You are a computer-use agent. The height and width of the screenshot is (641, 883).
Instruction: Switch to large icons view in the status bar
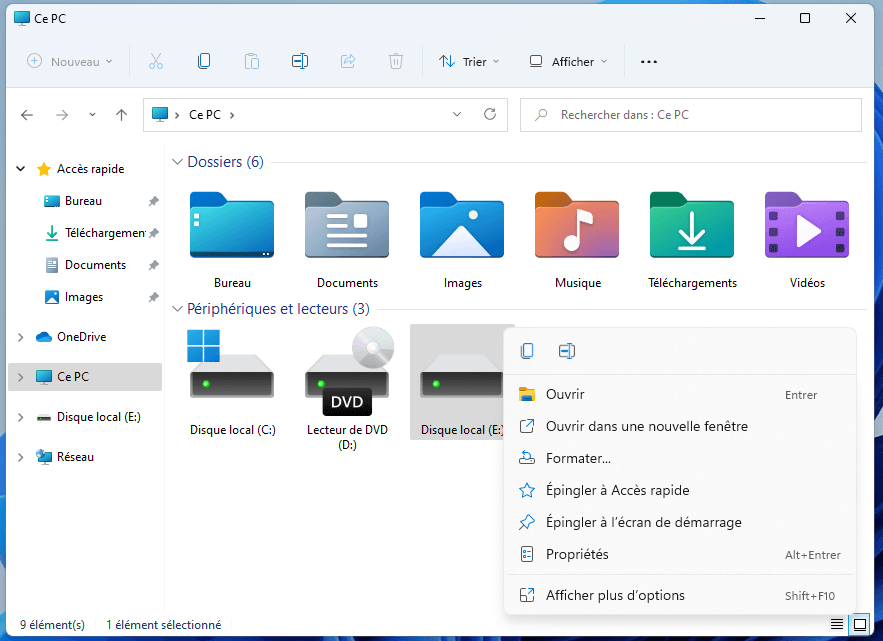pyautogui.click(x=859, y=625)
